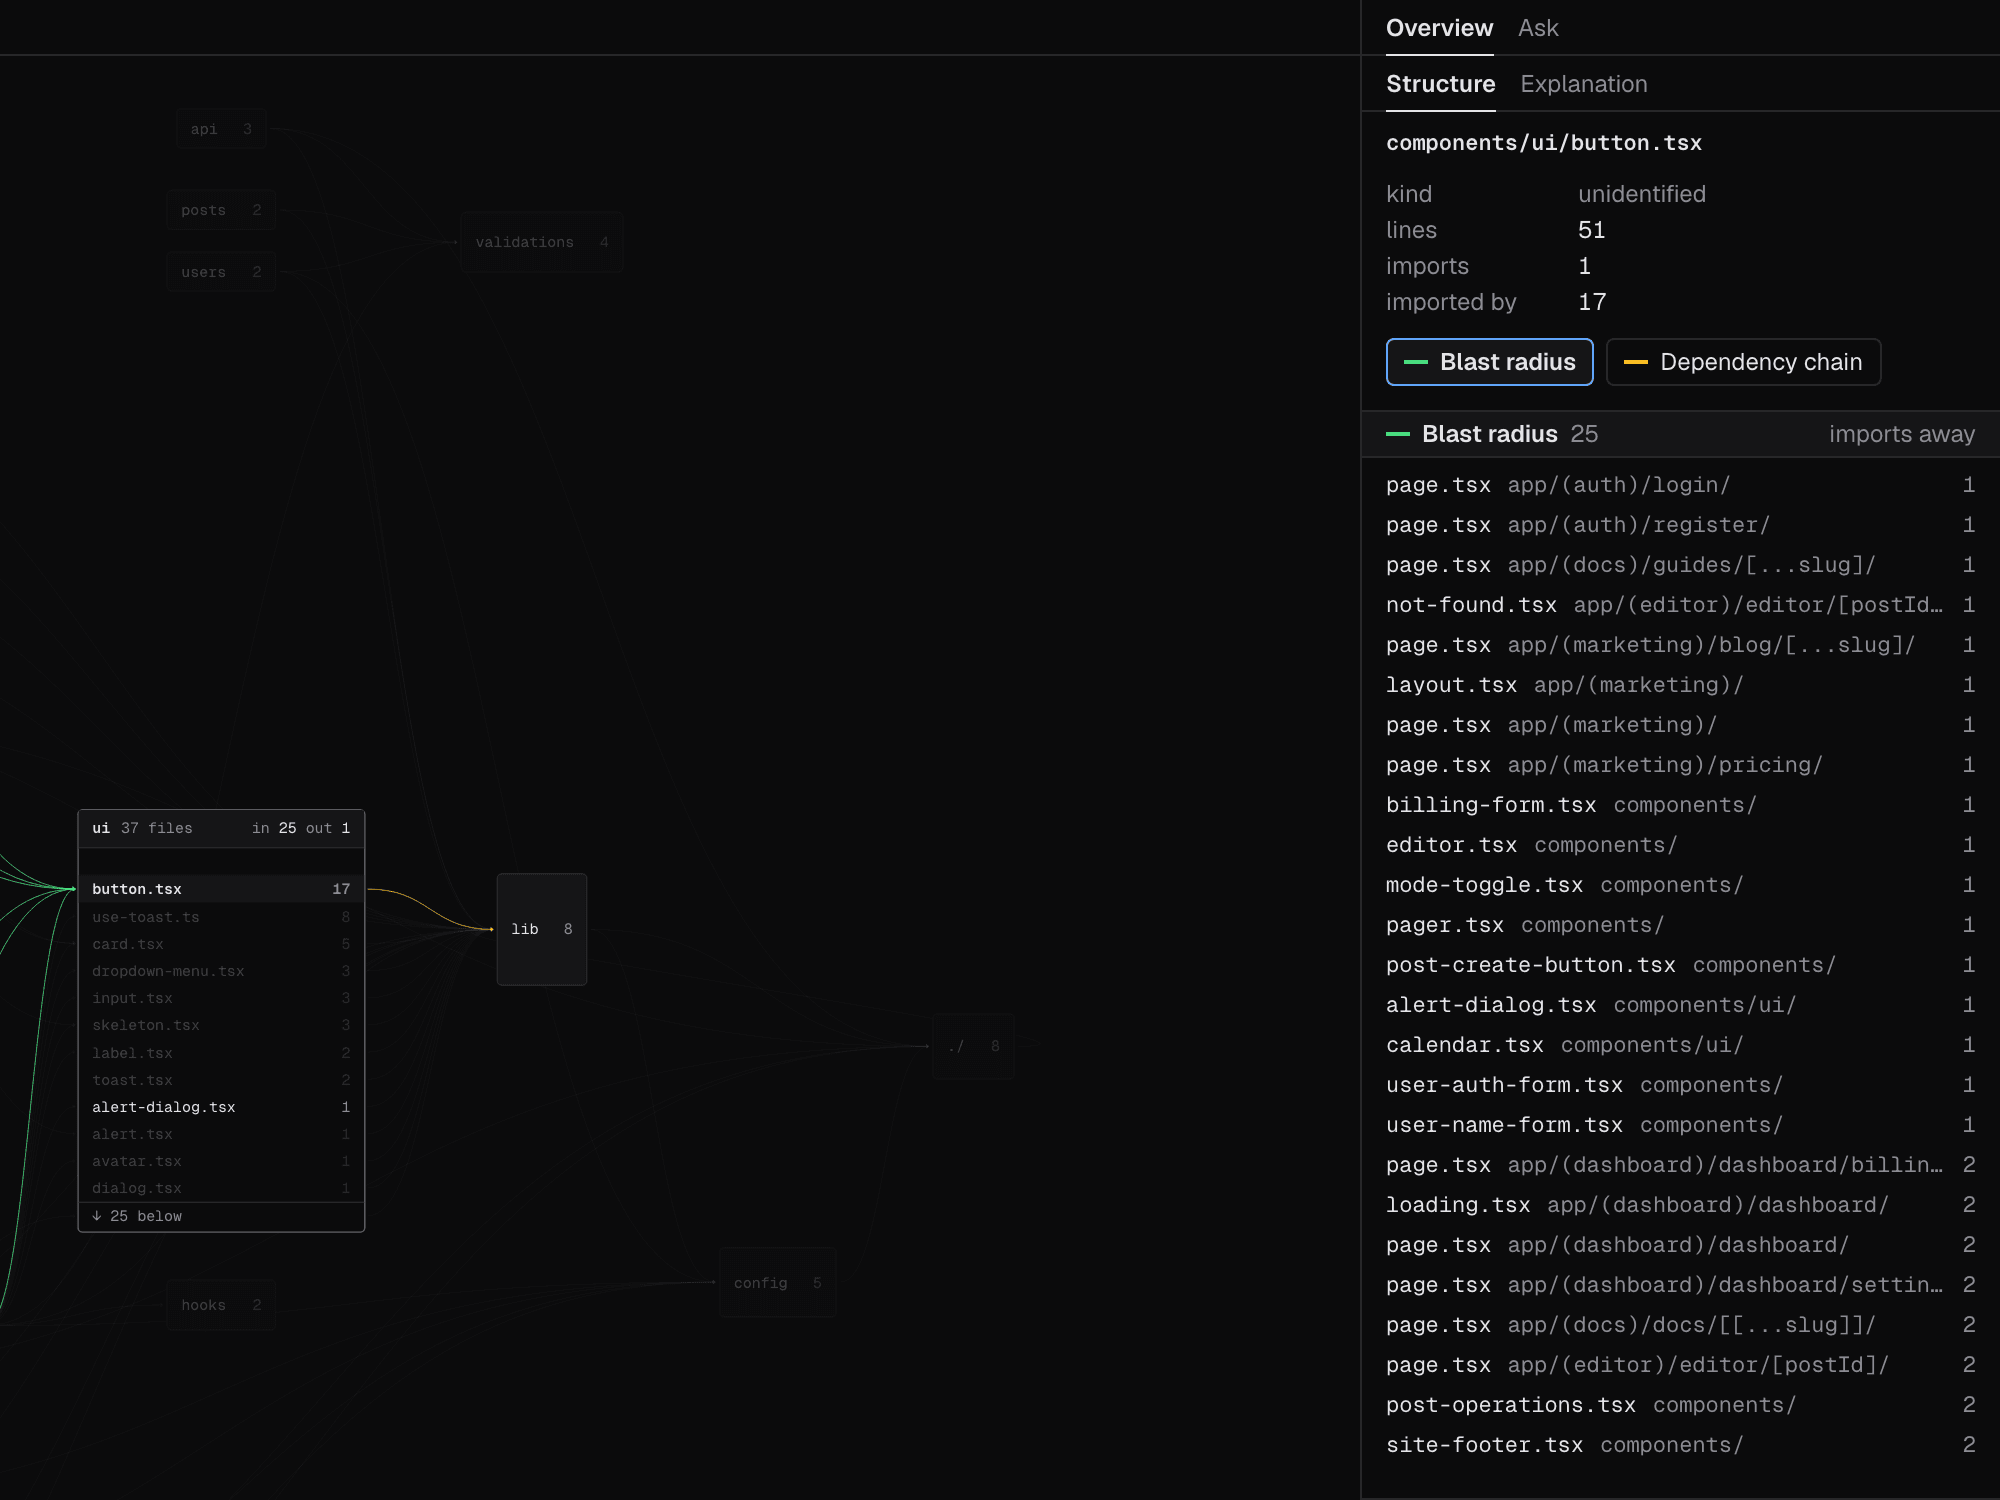Image resolution: width=2000 pixels, height=1500 pixels.
Task: Toggle the Blast radius highlight button
Action: pos(1489,362)
